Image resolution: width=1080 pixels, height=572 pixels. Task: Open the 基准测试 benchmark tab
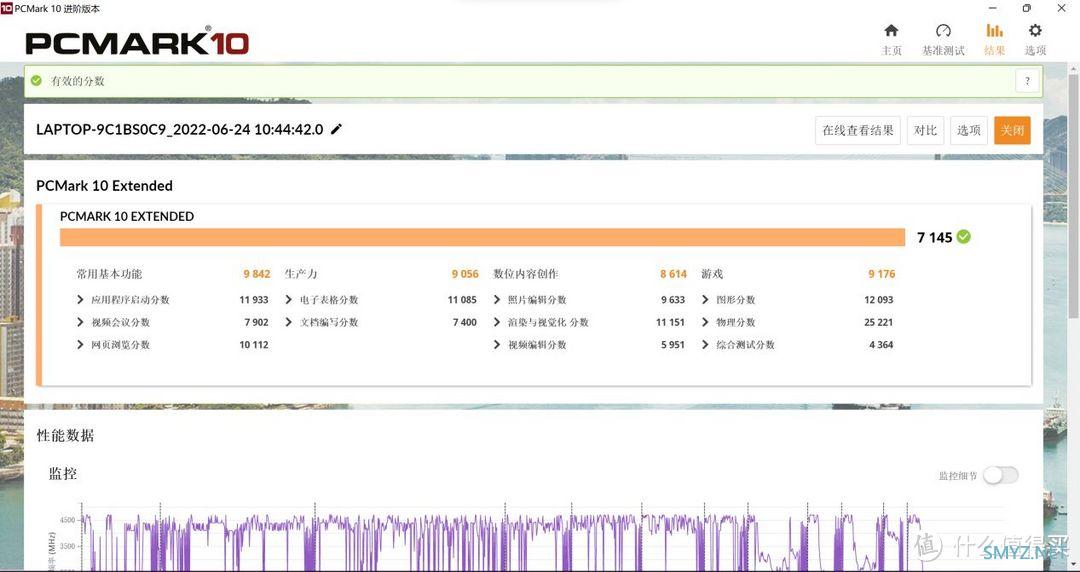[943, 39]
